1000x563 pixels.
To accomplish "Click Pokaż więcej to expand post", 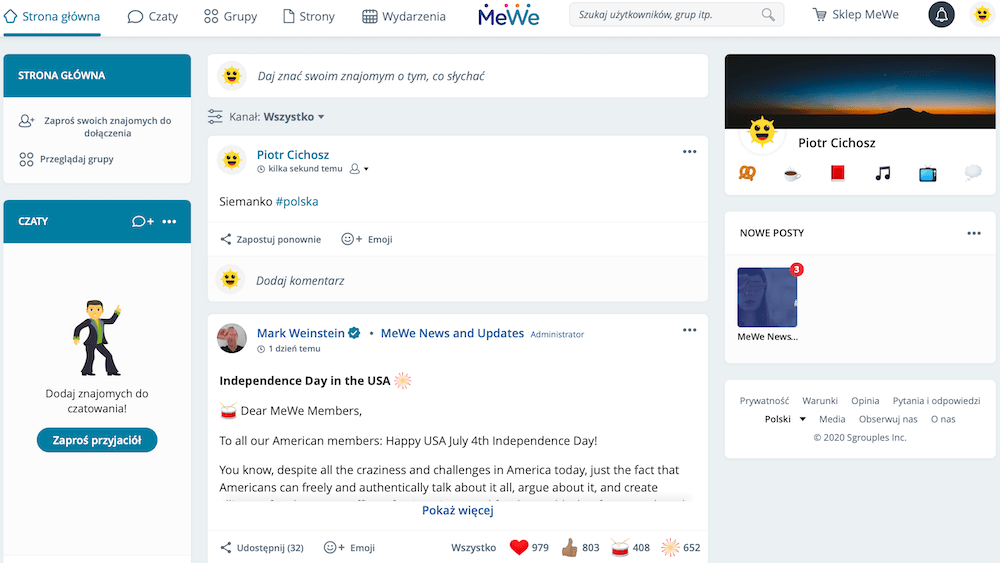I will pos(457,510).
